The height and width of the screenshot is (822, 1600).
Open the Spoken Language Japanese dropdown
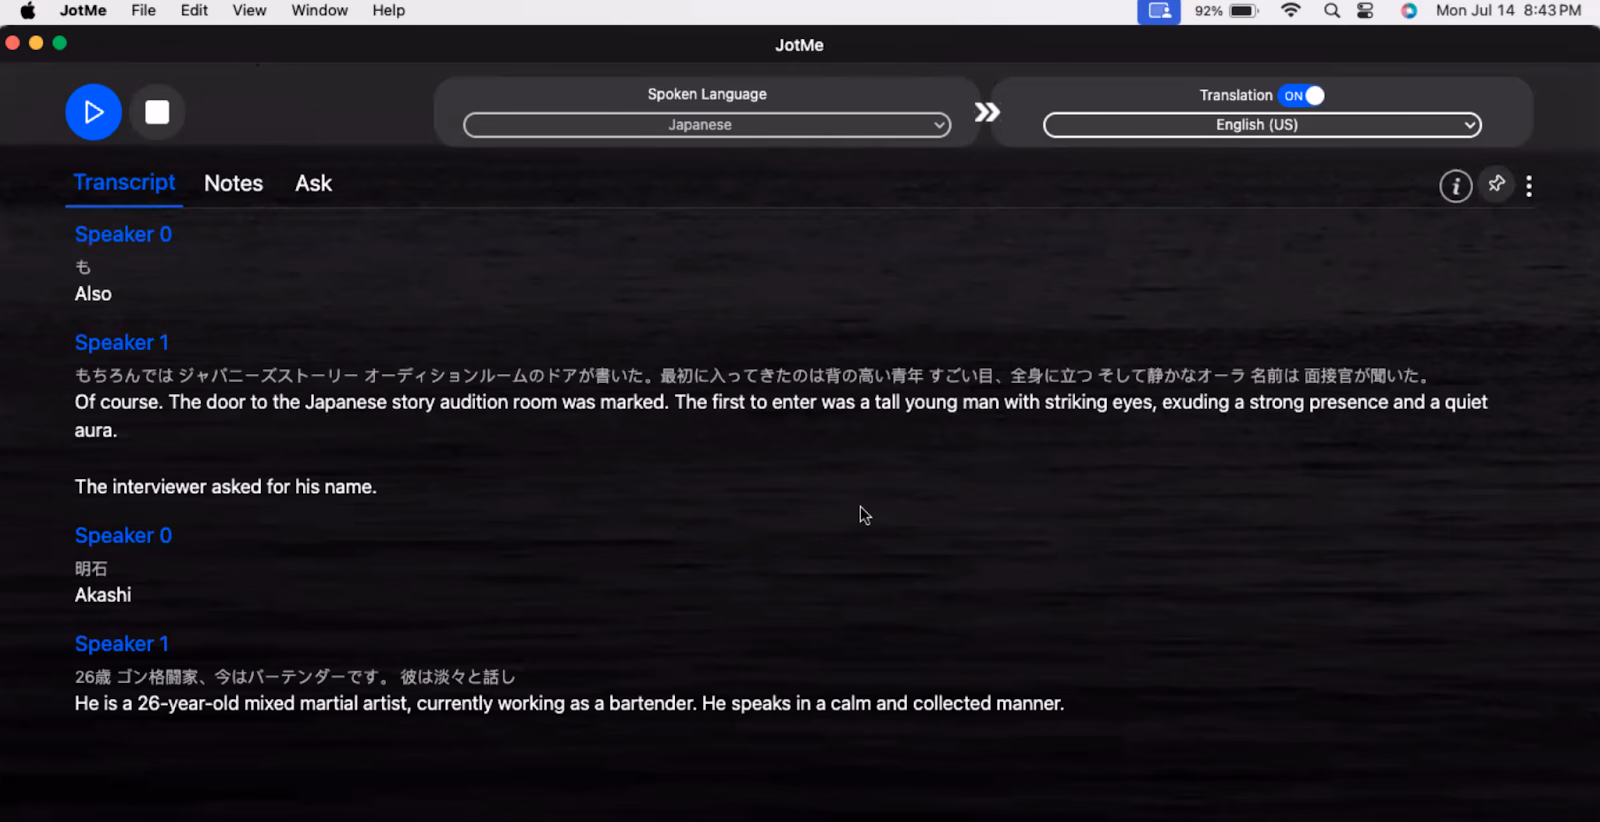click(x=707, y=125)
